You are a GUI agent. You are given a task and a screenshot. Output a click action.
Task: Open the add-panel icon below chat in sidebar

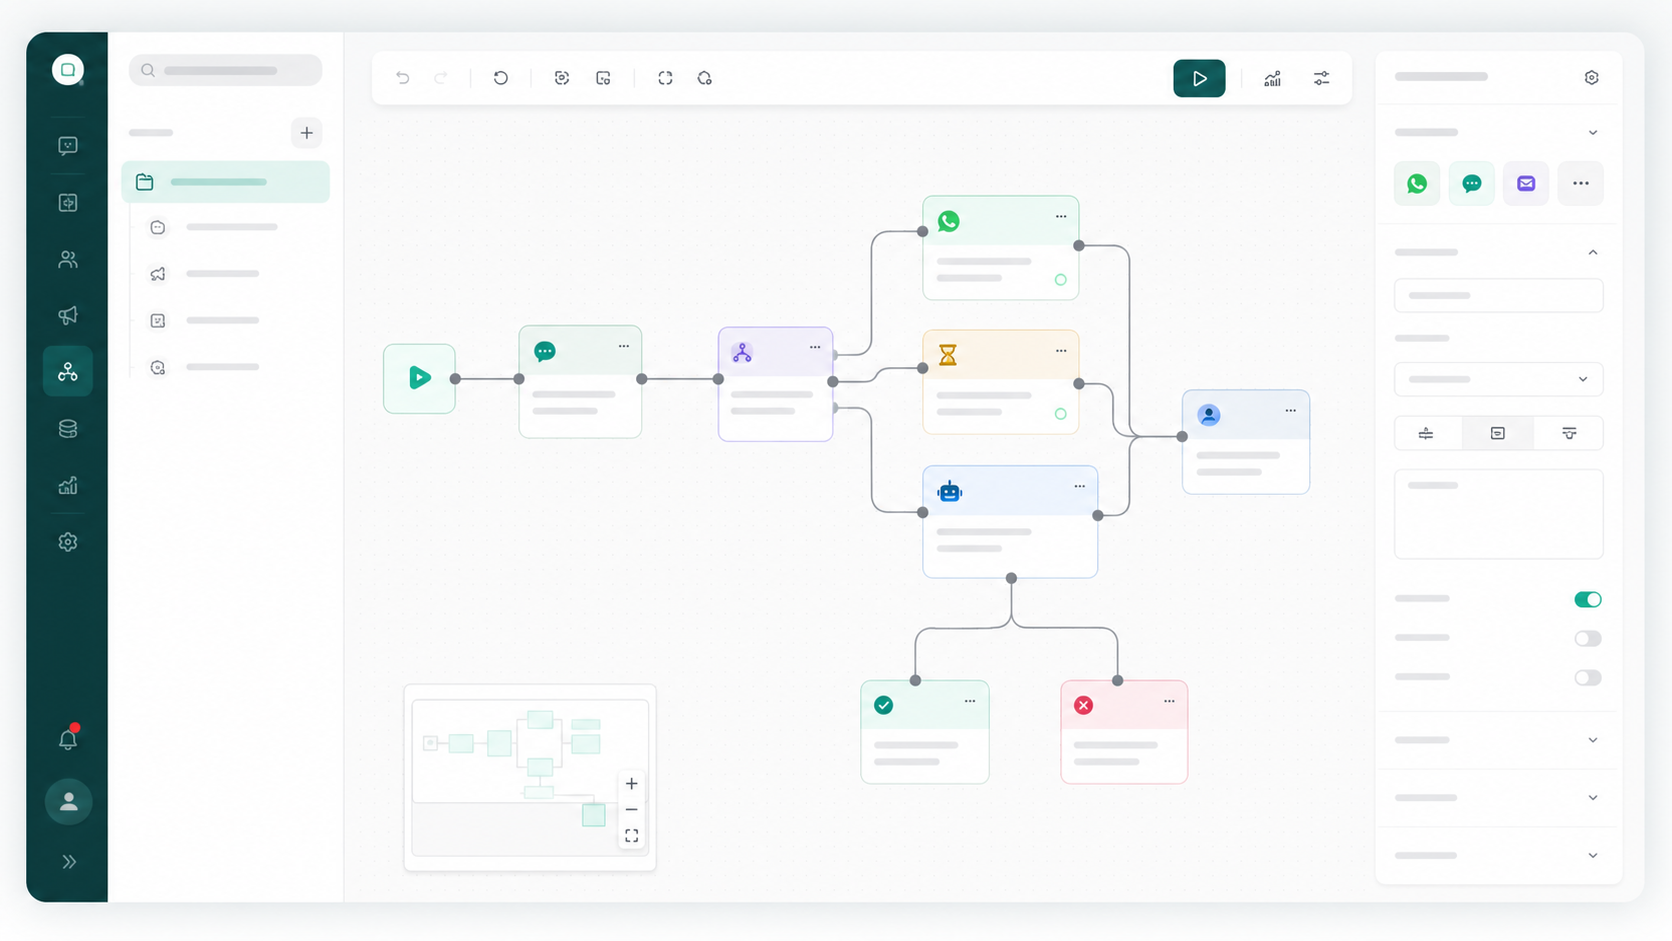(68, 203)
